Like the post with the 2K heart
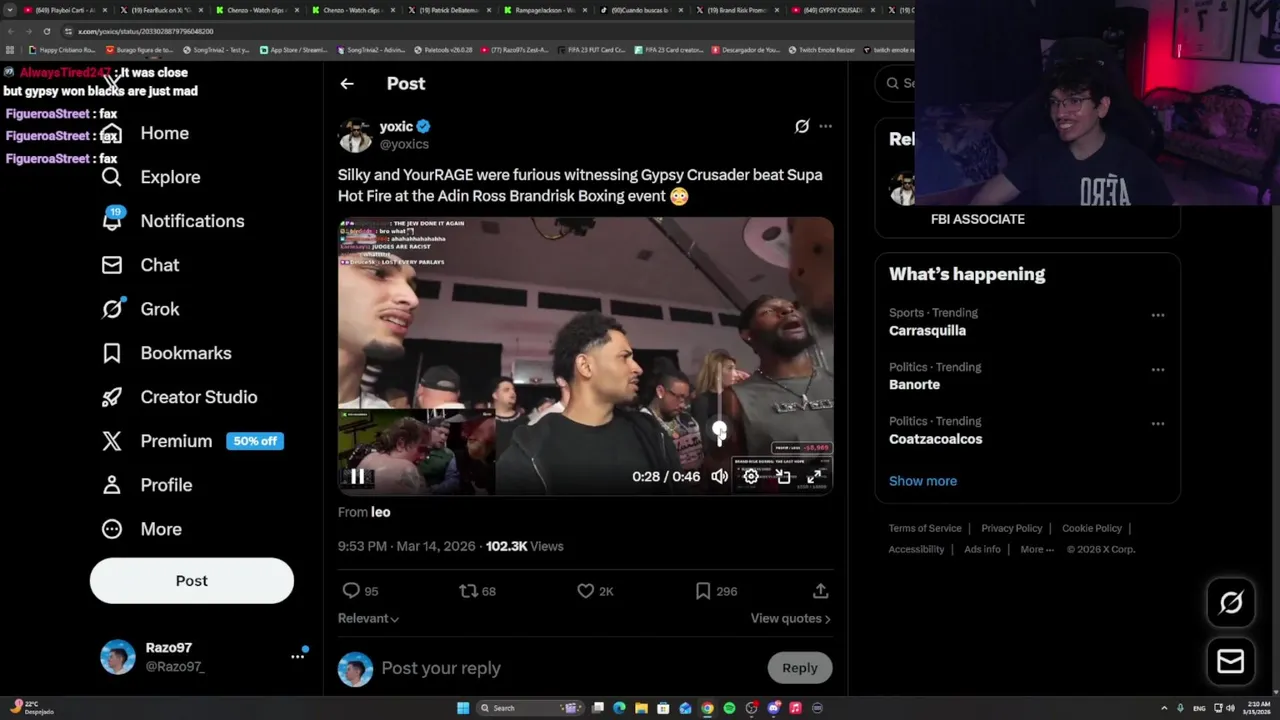Screen dimensions: 1280x720 pyautogui.click(x=586, y=591)
